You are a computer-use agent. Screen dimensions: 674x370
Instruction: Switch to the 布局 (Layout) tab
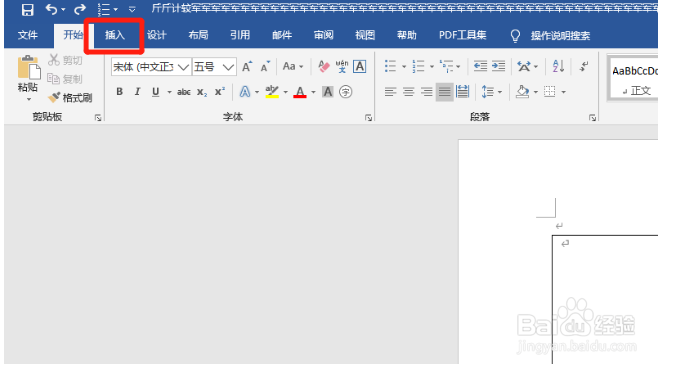(x=198, y=35)
